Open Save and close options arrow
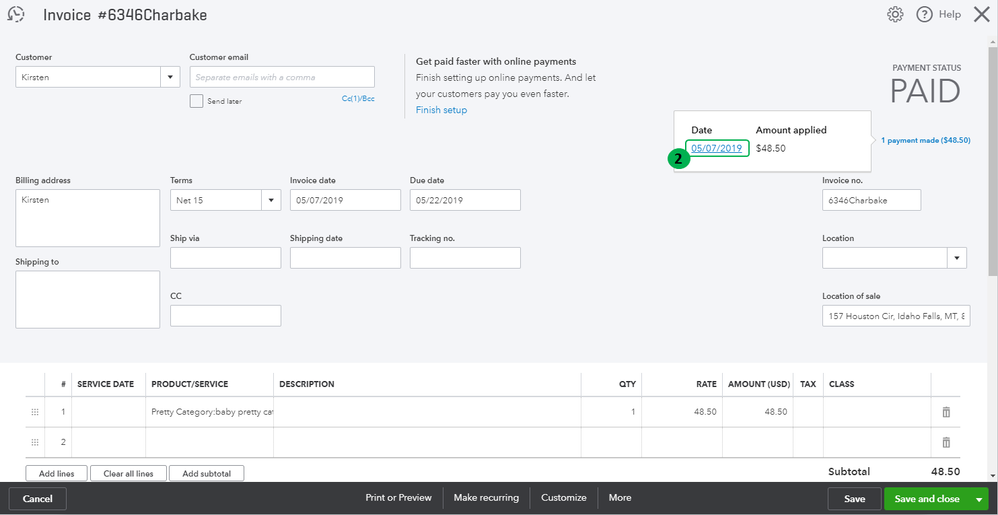 coord(979,499)
